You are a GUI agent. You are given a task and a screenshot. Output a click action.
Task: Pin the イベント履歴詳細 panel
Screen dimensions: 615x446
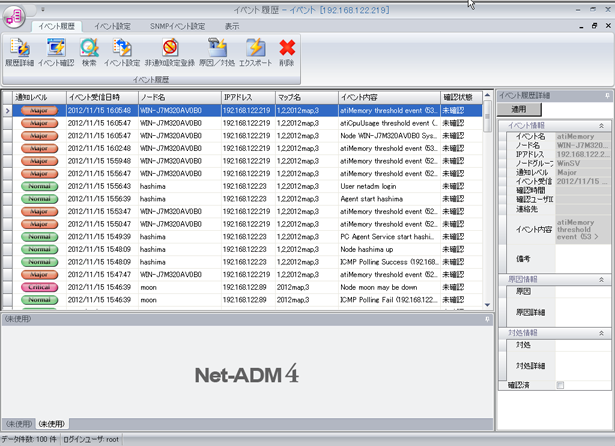coord(607,95)
